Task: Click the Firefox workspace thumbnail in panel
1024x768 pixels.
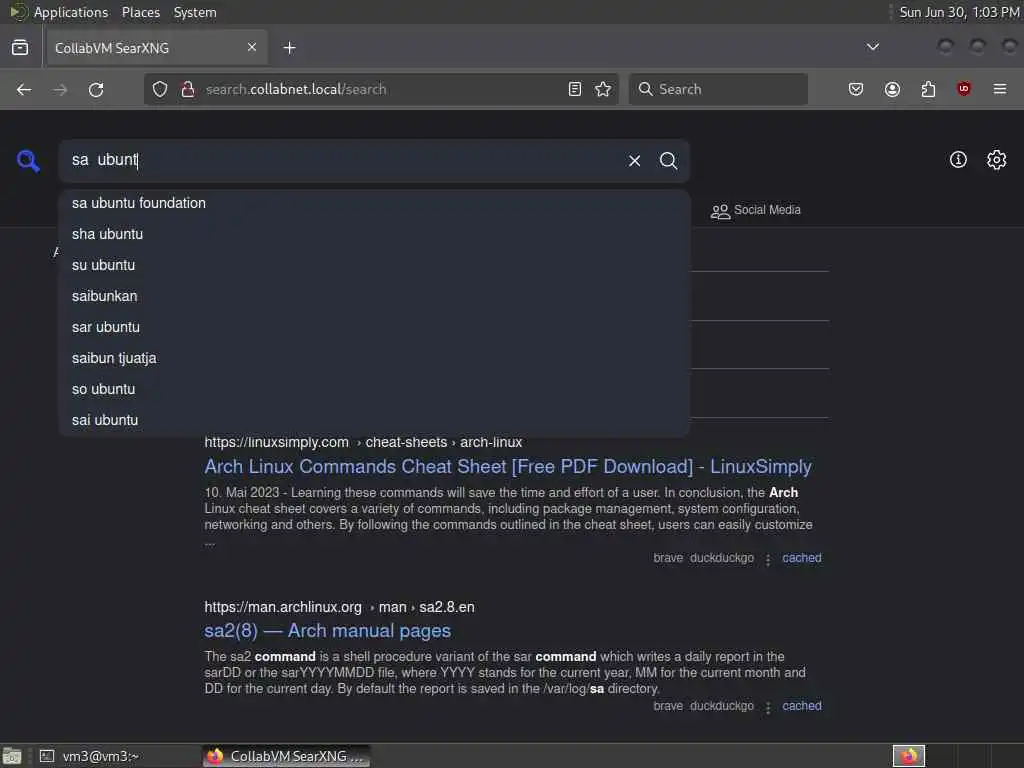Action: pyautogui.click(x=909, y=756)
